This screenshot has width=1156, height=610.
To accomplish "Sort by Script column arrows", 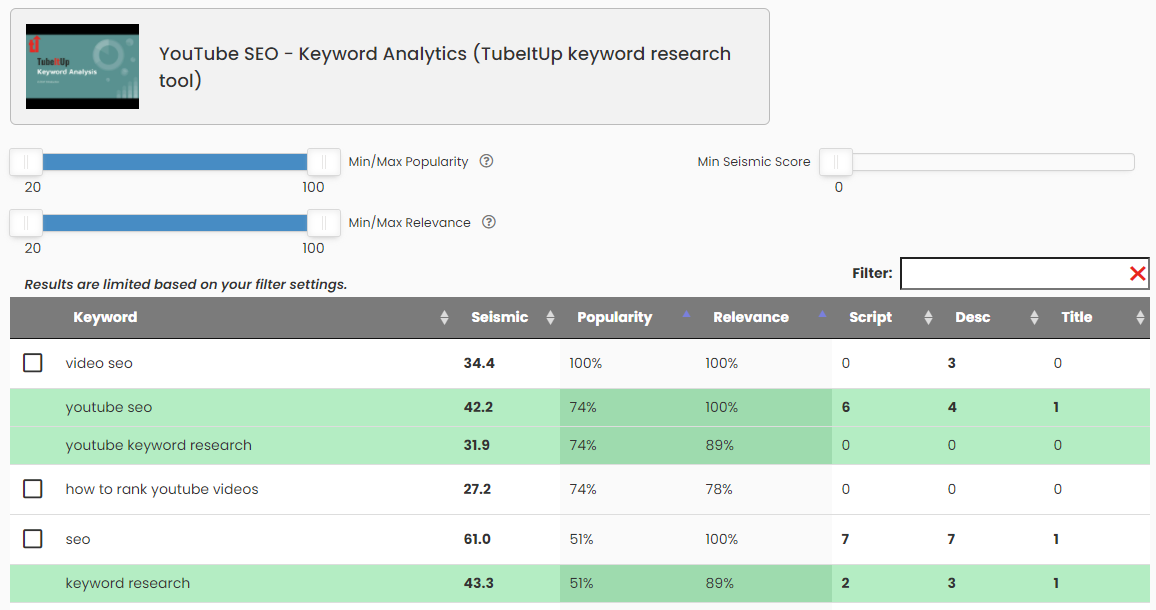I will (x=927, y=317).
